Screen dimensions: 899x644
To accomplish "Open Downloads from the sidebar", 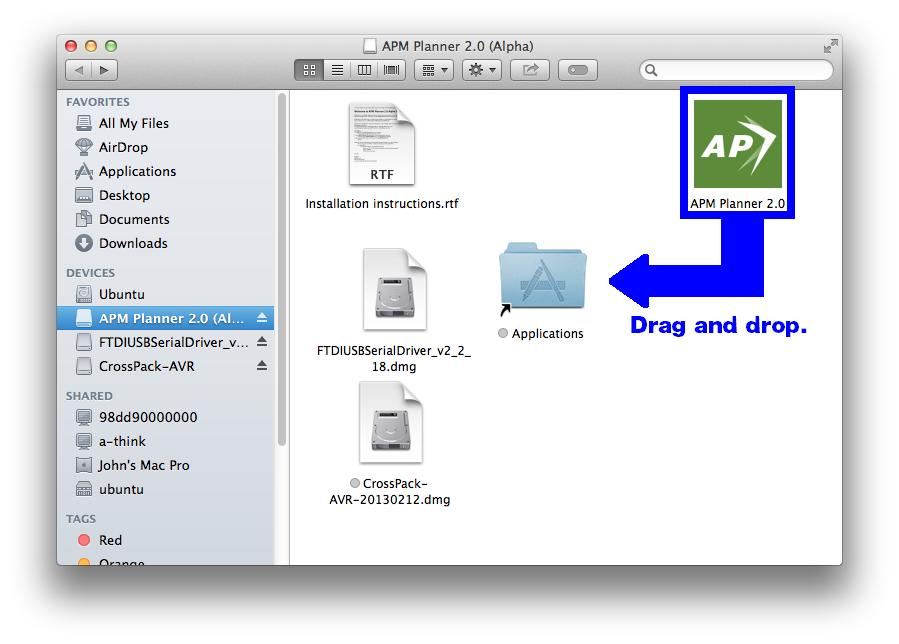I will (x=122, y=243).
